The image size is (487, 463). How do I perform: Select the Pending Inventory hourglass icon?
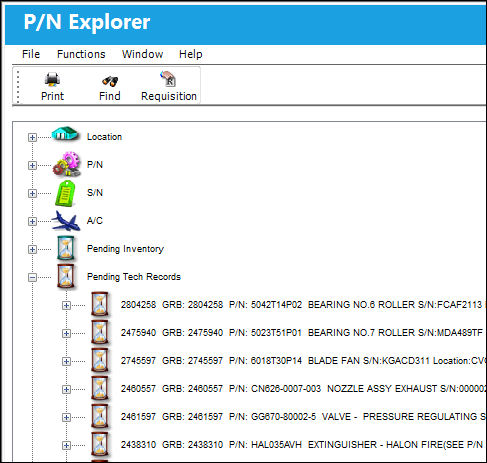[66, 248]
